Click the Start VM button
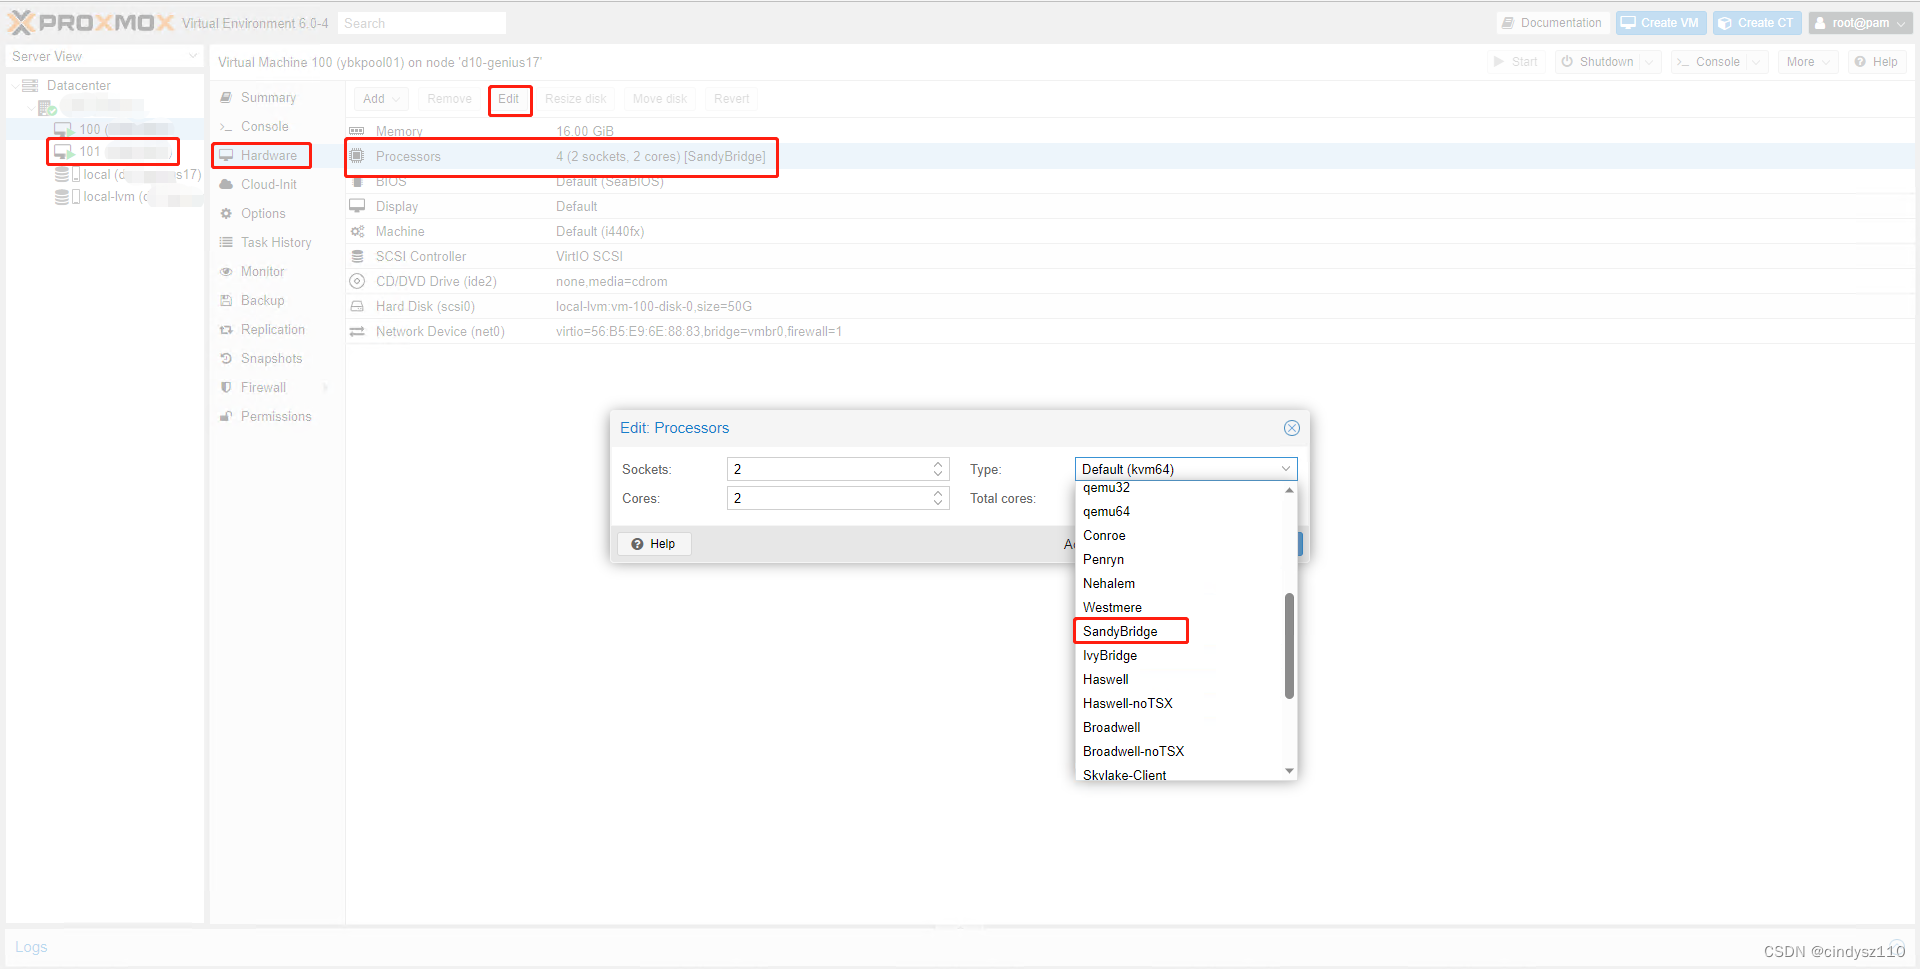 click(x=1515, y=62)
